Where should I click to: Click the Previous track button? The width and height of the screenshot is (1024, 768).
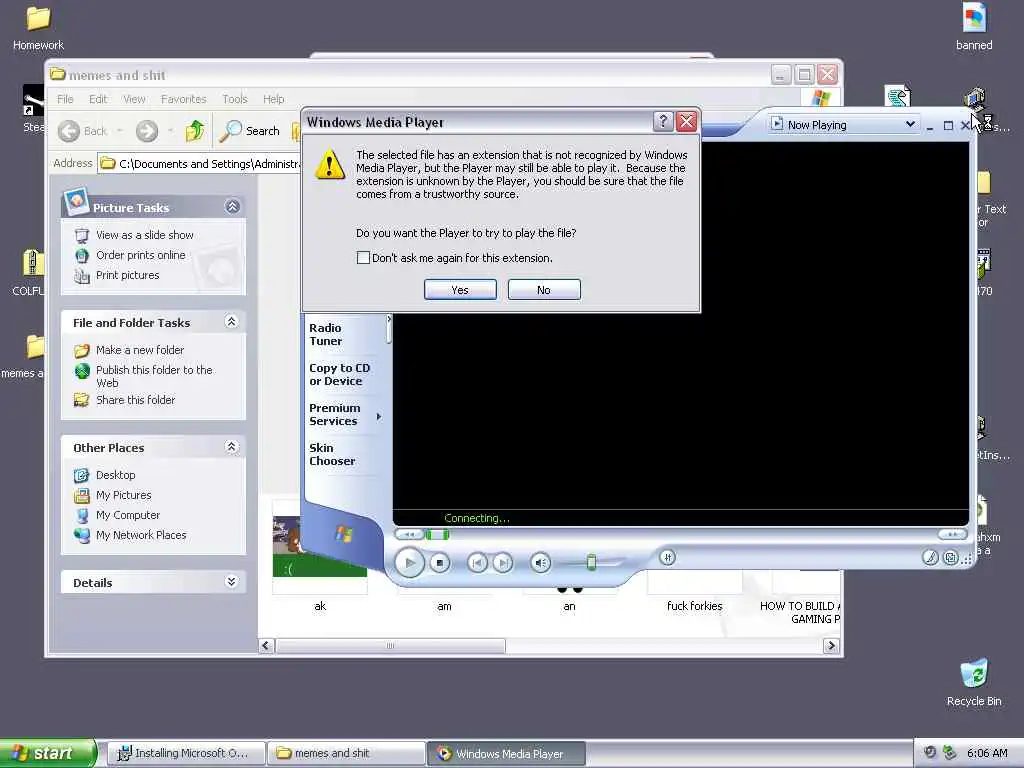tap(477, 562)
